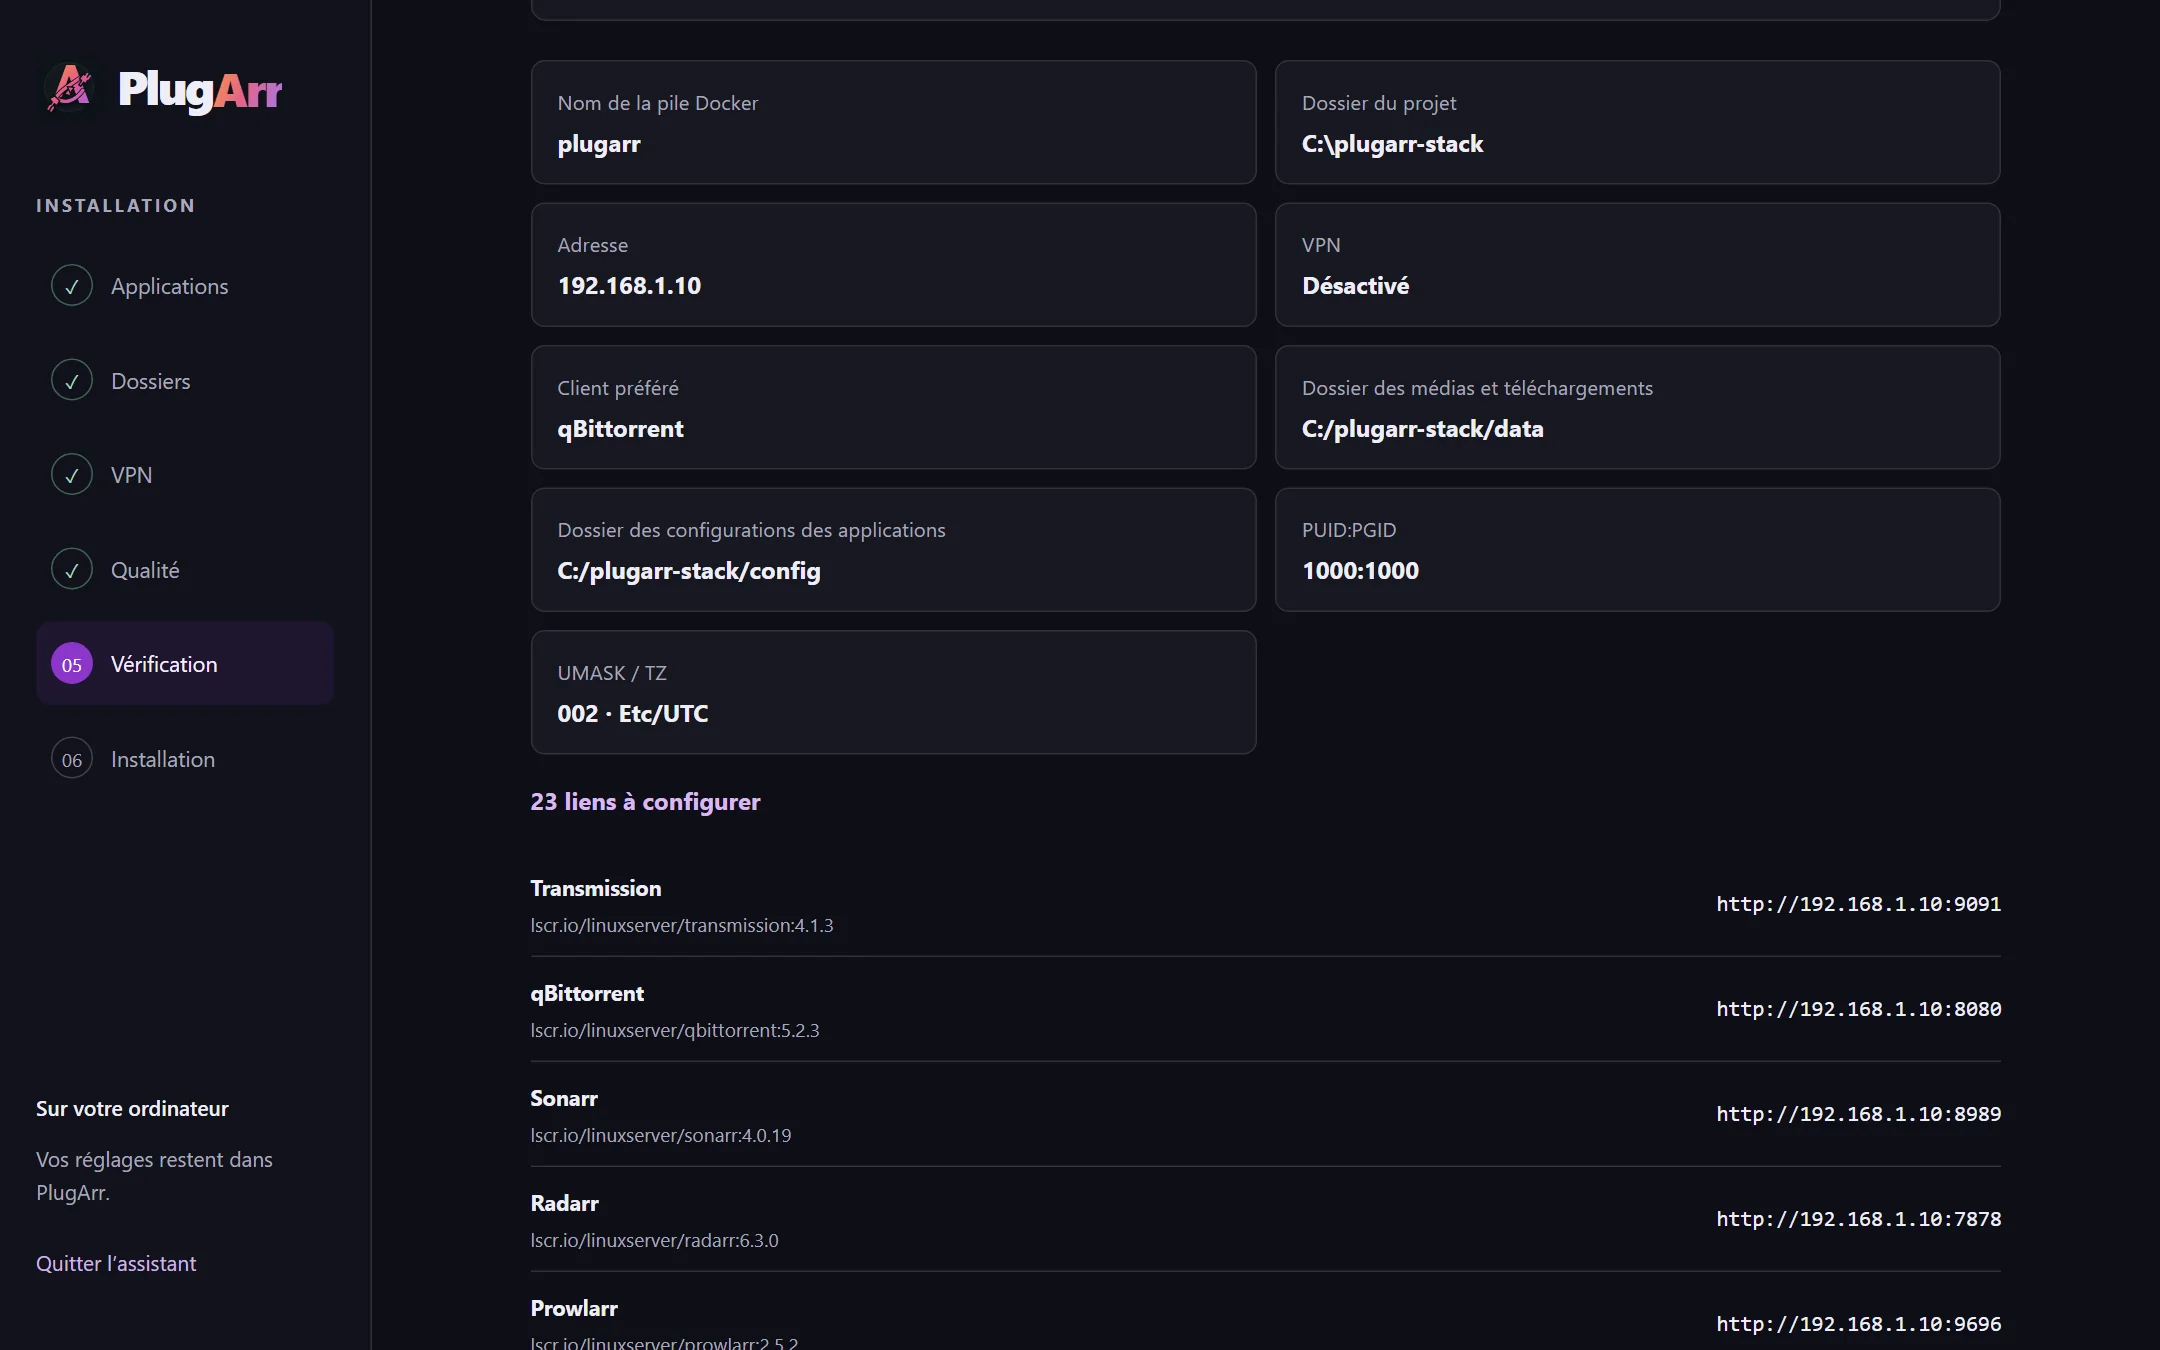Click image tag lscr.io/linuxserver/radarr:6.3.0
The image size is (2160, 1350).
coord(654,1240)
